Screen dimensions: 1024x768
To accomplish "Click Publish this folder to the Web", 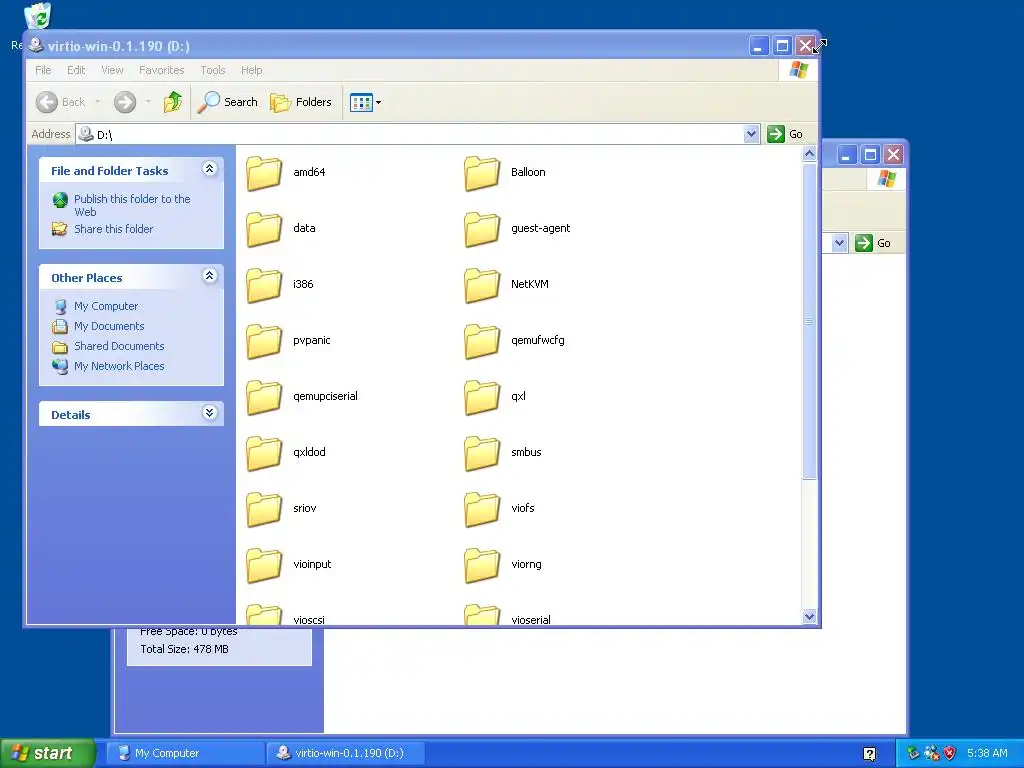I will pos(132,205).
